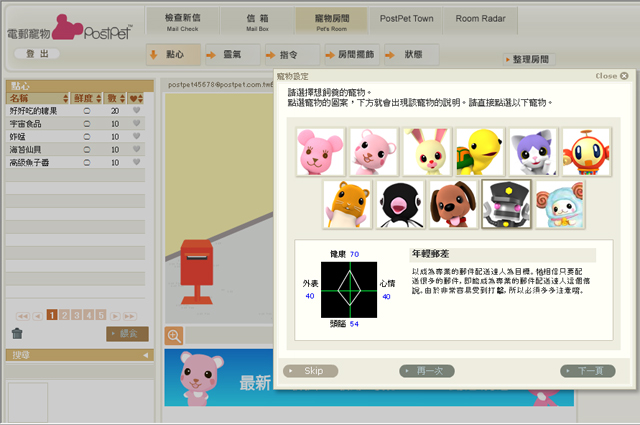640x425 pixels.
Task: Sort snack list by 數 column
Action: 115,98
